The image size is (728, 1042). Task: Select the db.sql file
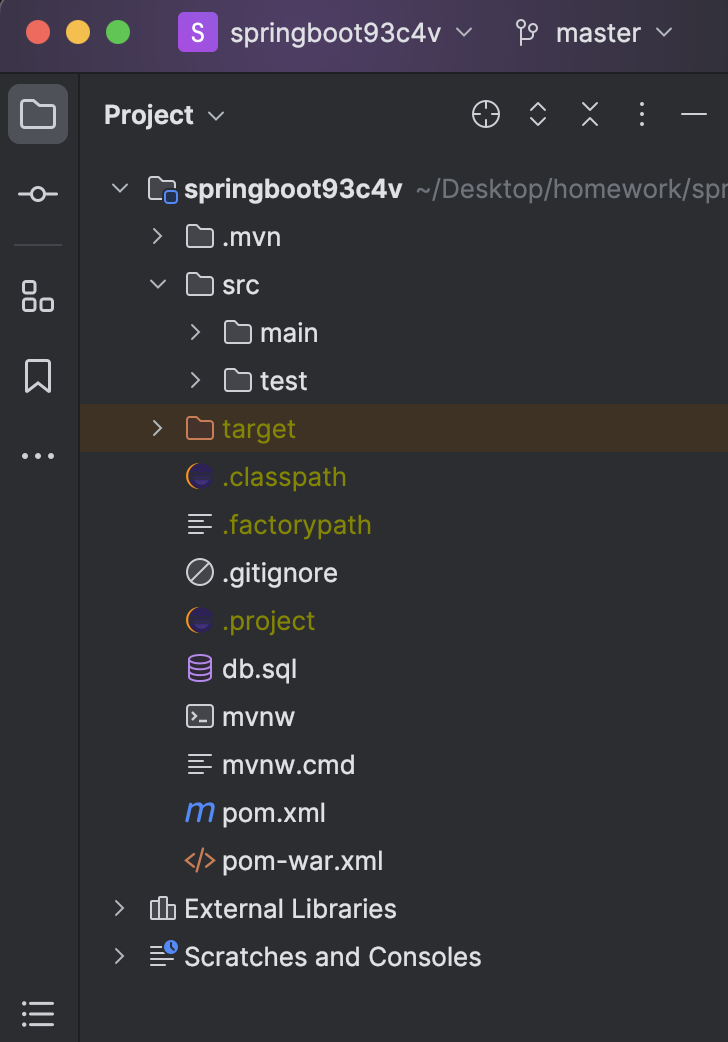point(259,669)
